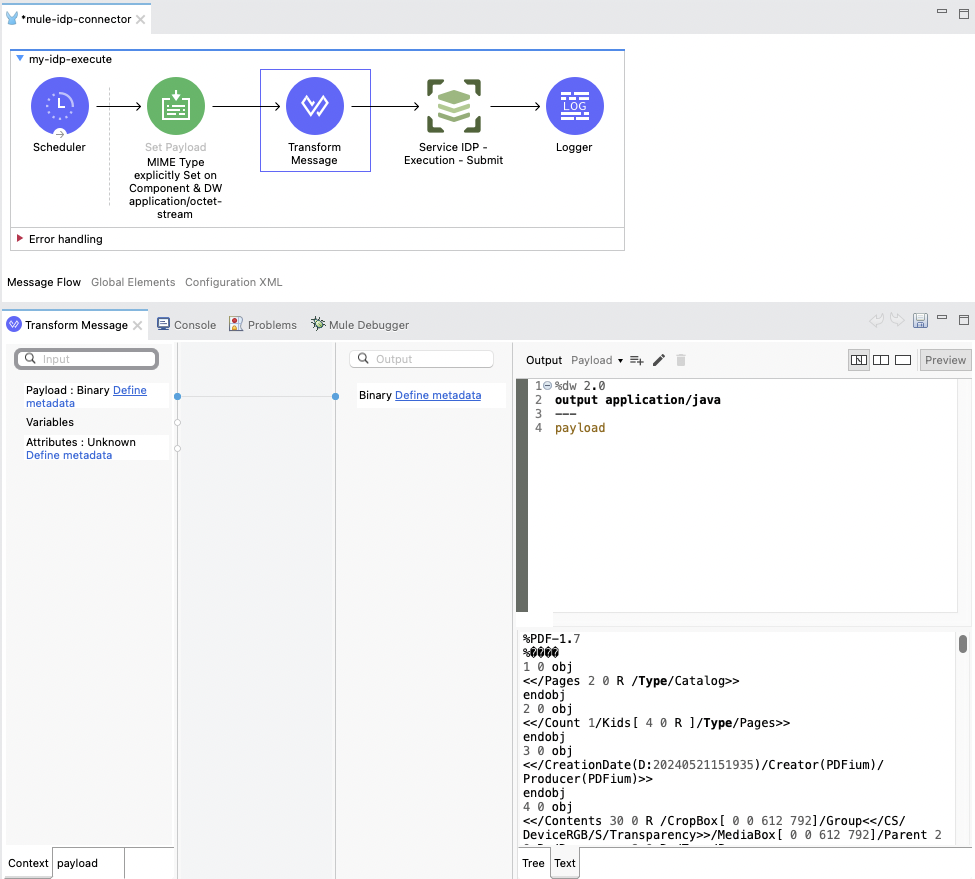The image size is (975, 879).
Task: Select the Logger component icon
Action: click(574, 106)
